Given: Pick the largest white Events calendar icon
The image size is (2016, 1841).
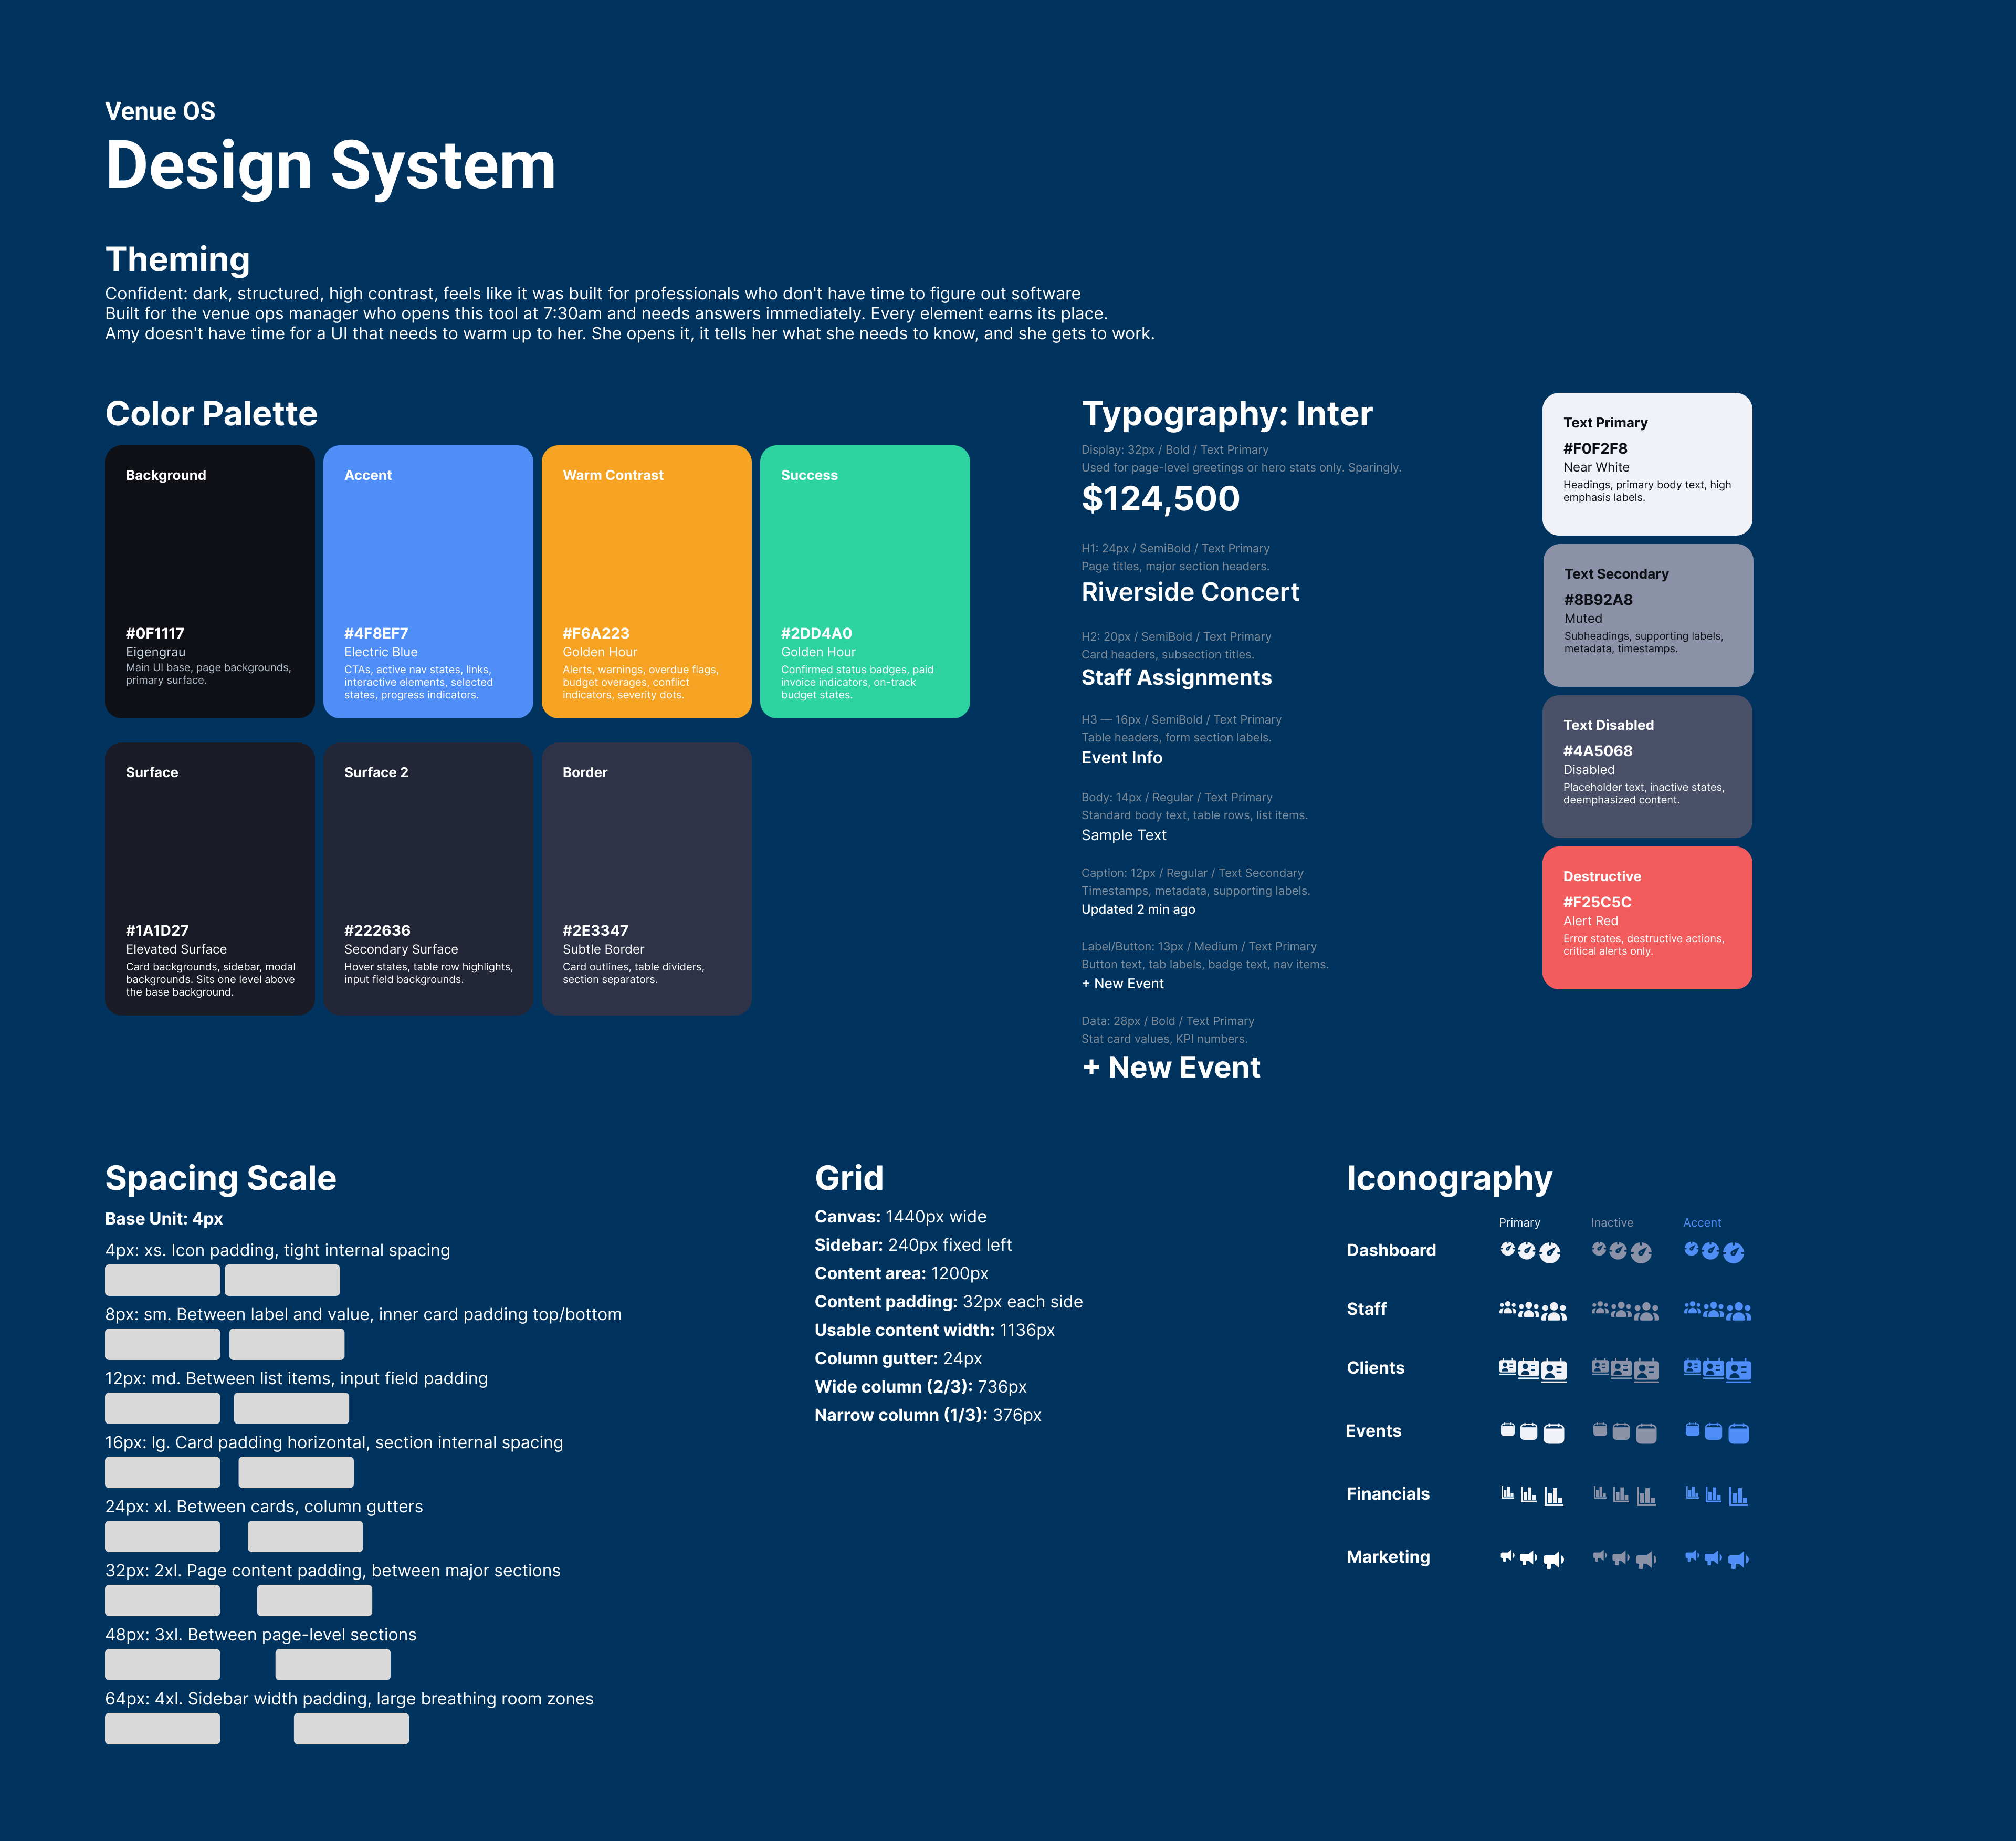Looking at the screenshot, I should pyautogui.click(x=1554, y=1434).
